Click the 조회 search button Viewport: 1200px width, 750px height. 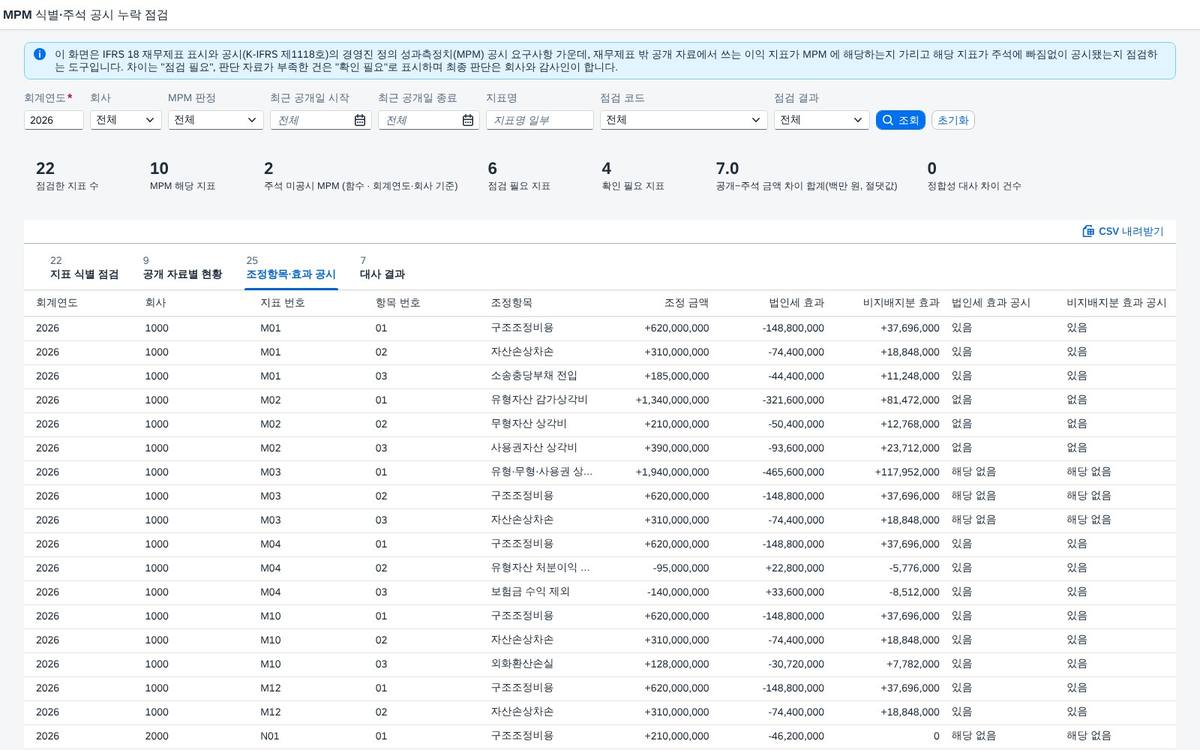(900, 120)
